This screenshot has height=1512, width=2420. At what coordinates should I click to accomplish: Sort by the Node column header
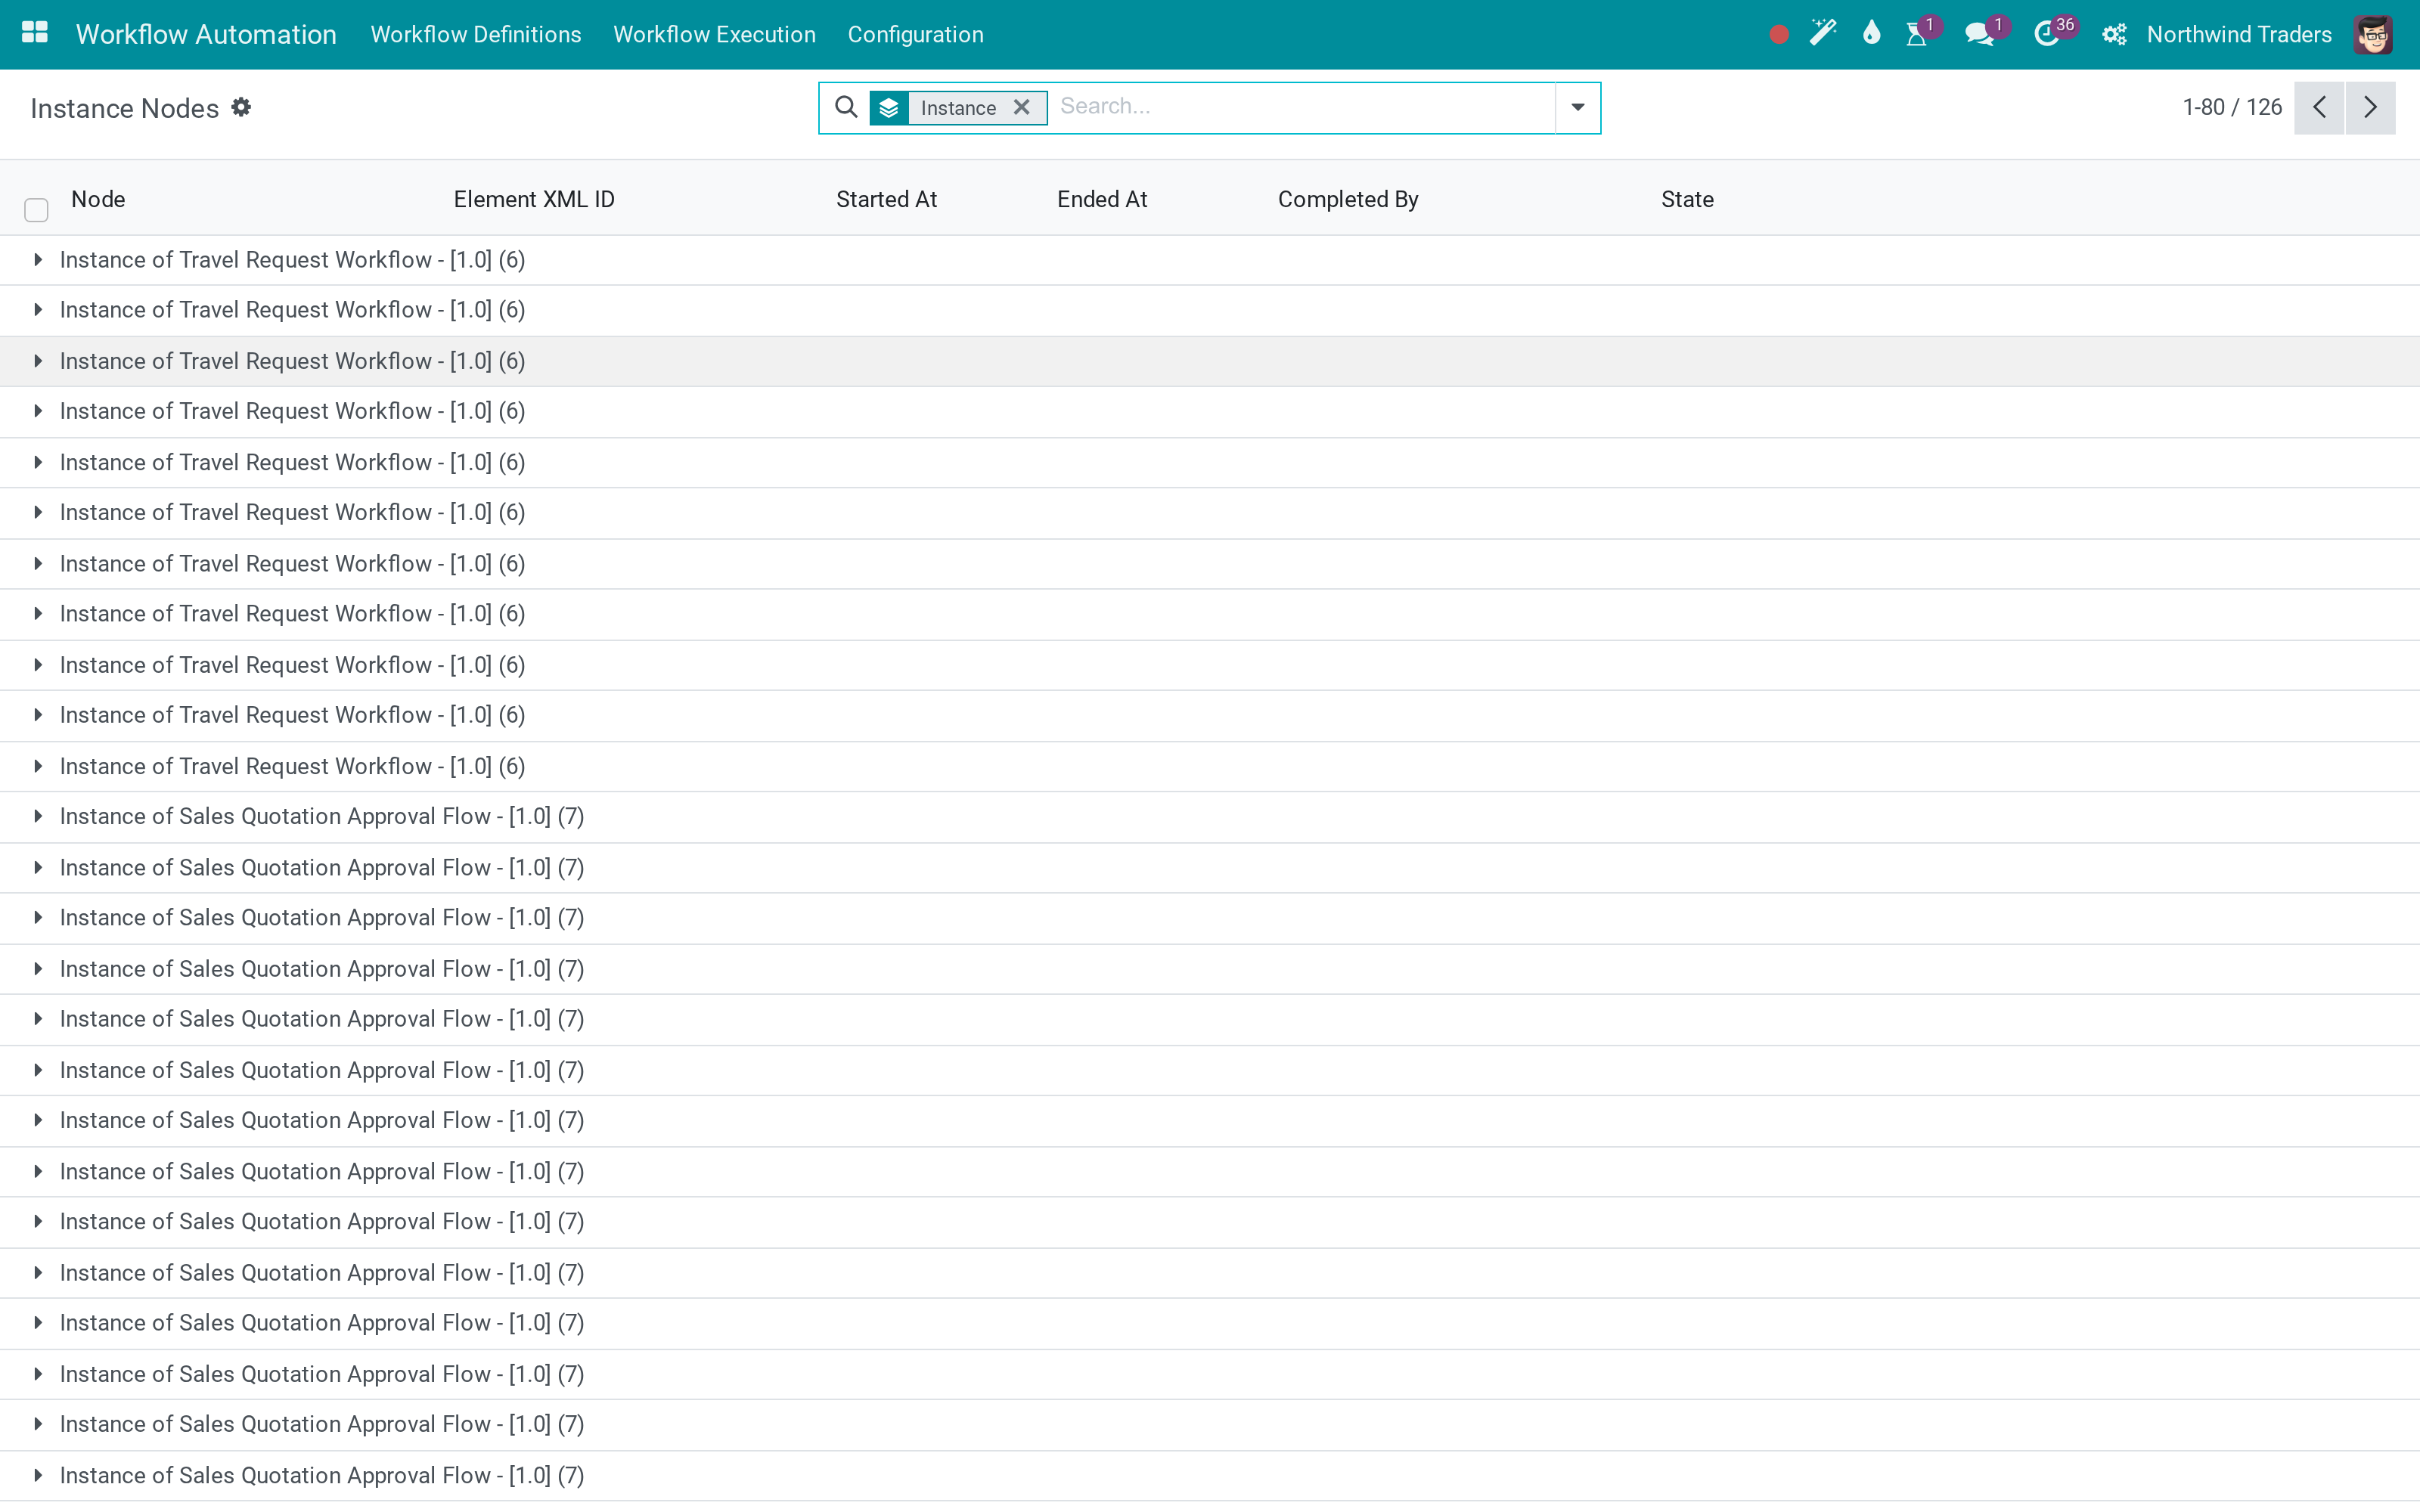[x=98, y=199]
